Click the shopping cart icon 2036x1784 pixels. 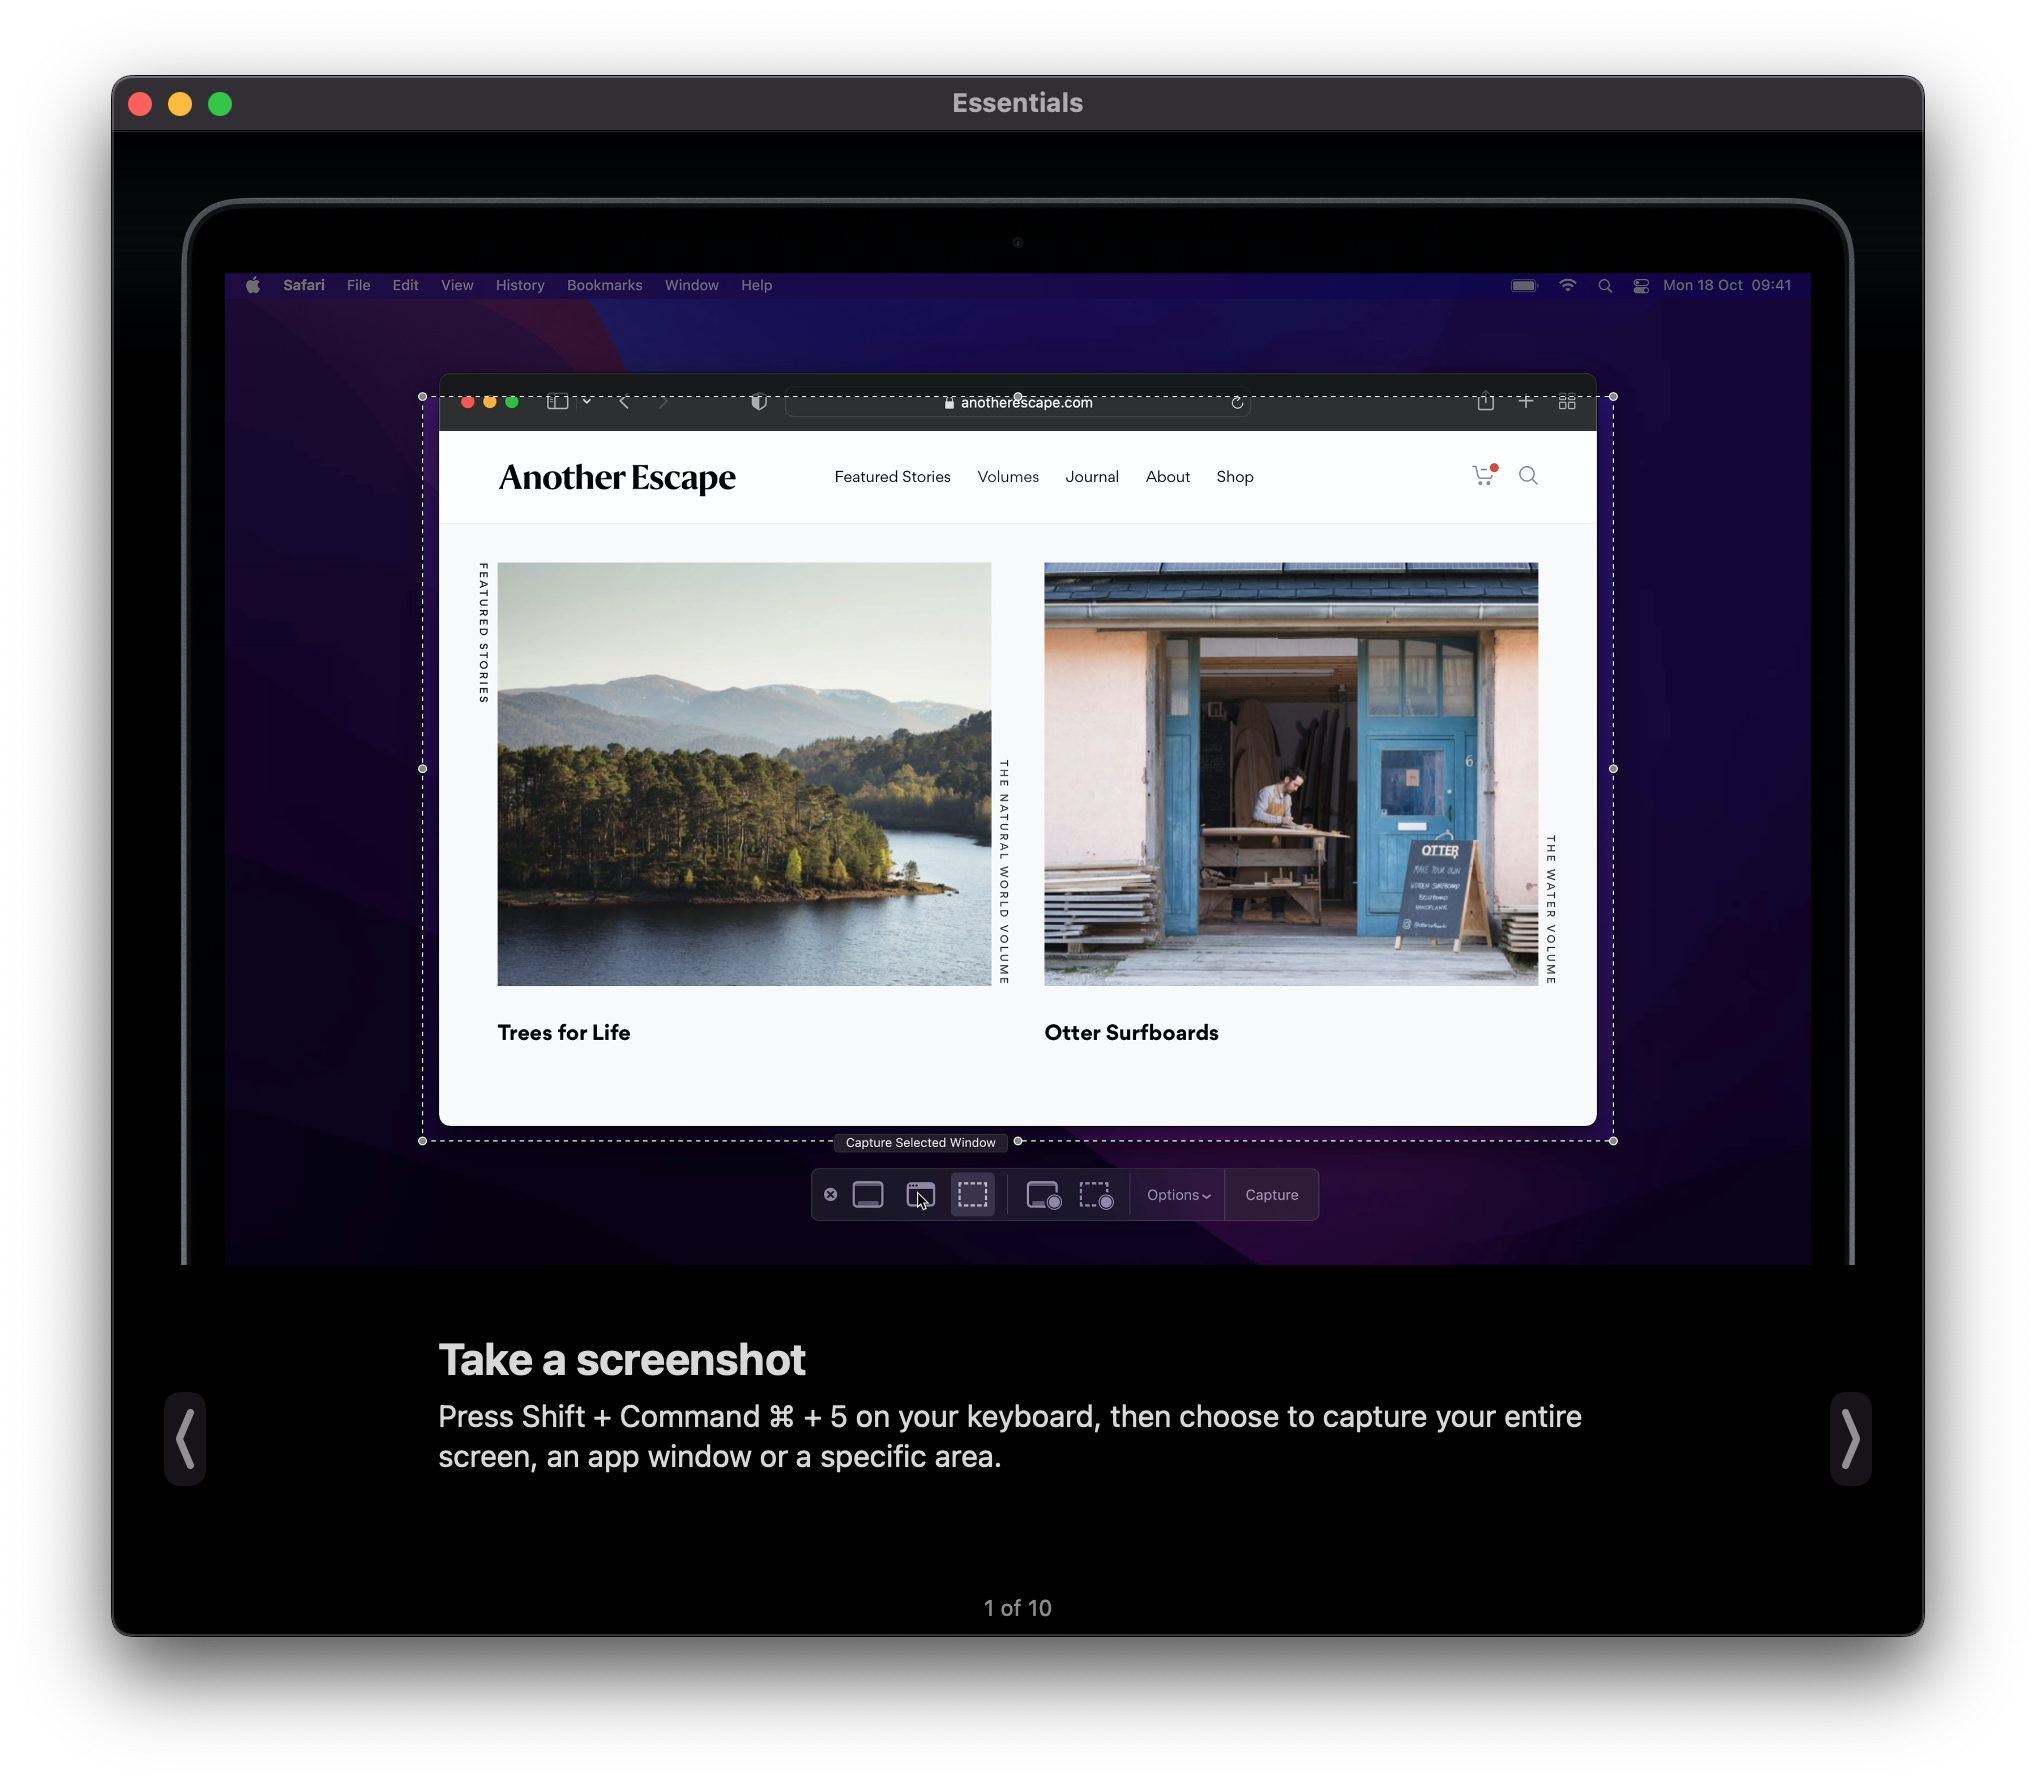click(x=1483, y=476)
